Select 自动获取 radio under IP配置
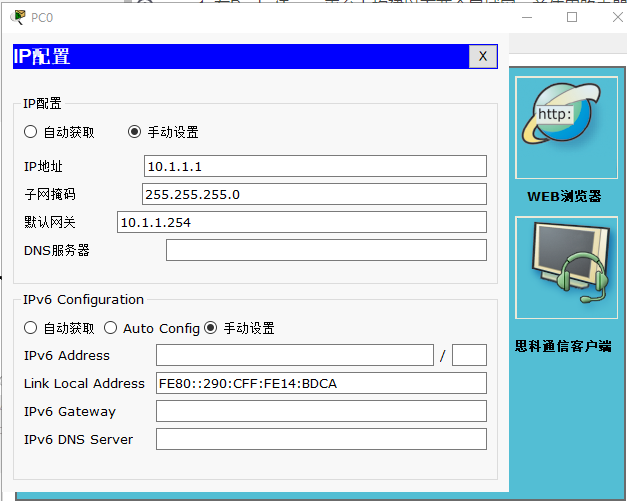Viewport: 627px width, 501px height. (30, 132)
